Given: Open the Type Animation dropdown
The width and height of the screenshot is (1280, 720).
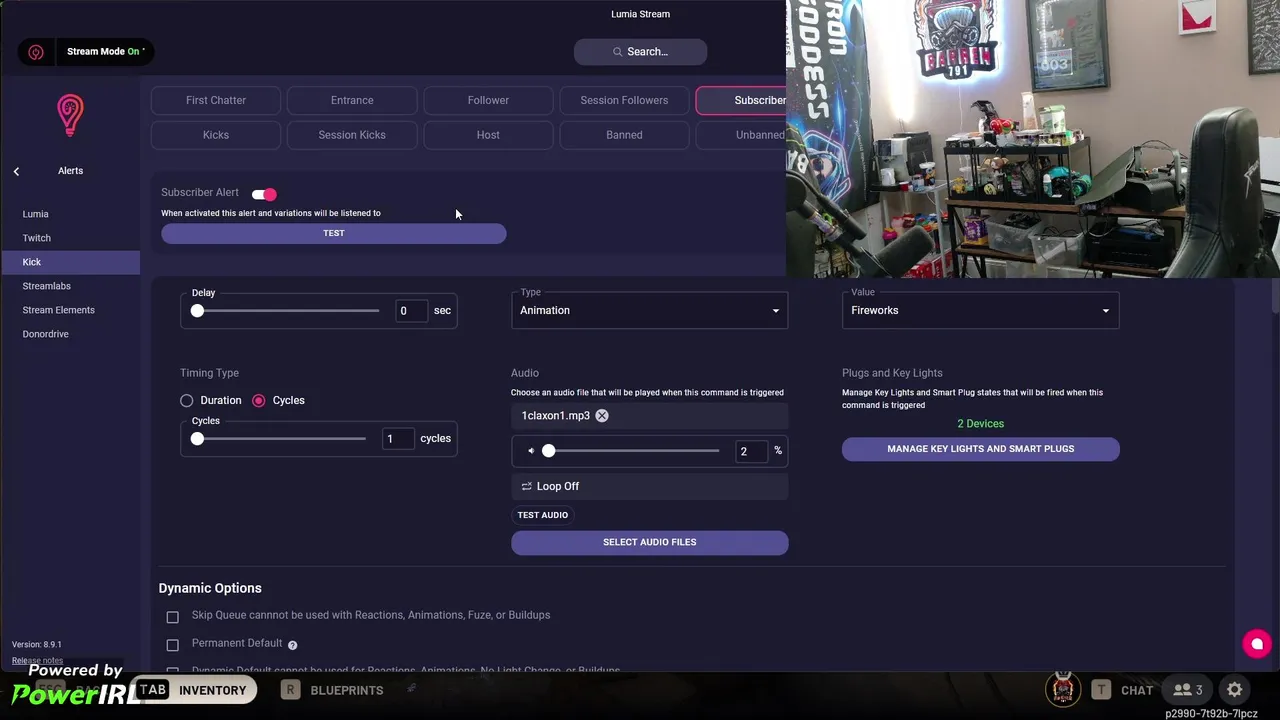Looking at the screenshot, I should pos(650,309).
